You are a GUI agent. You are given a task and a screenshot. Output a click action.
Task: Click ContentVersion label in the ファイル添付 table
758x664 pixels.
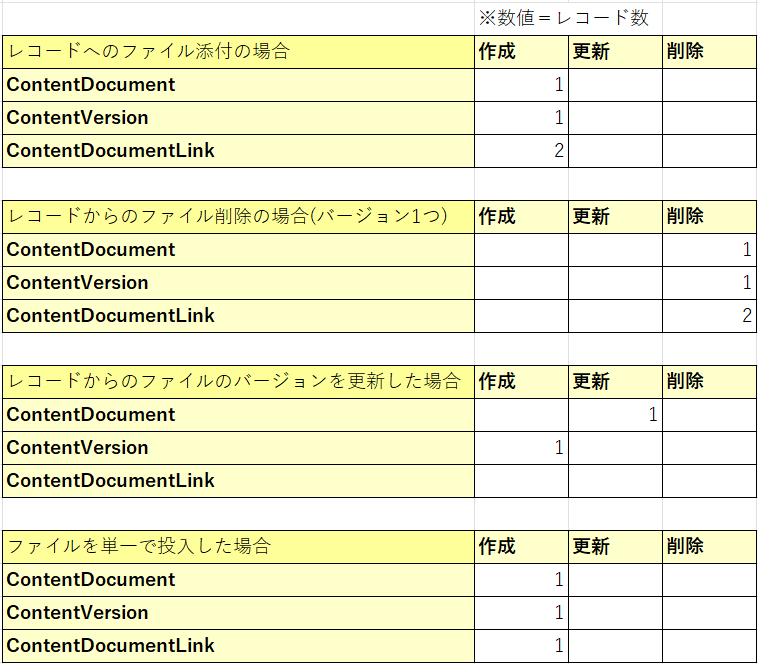239,118
